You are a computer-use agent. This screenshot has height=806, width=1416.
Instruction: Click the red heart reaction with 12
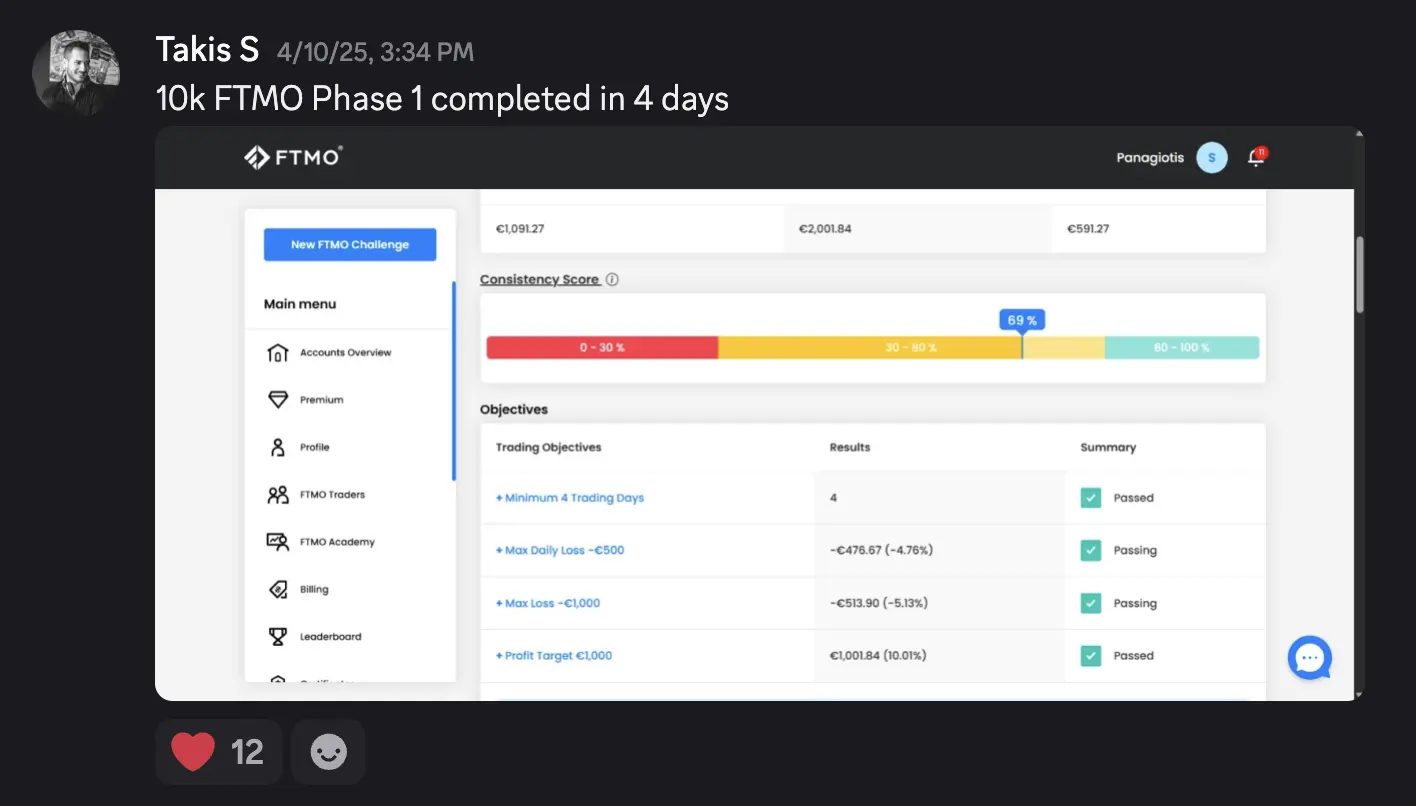coord(218,752)
